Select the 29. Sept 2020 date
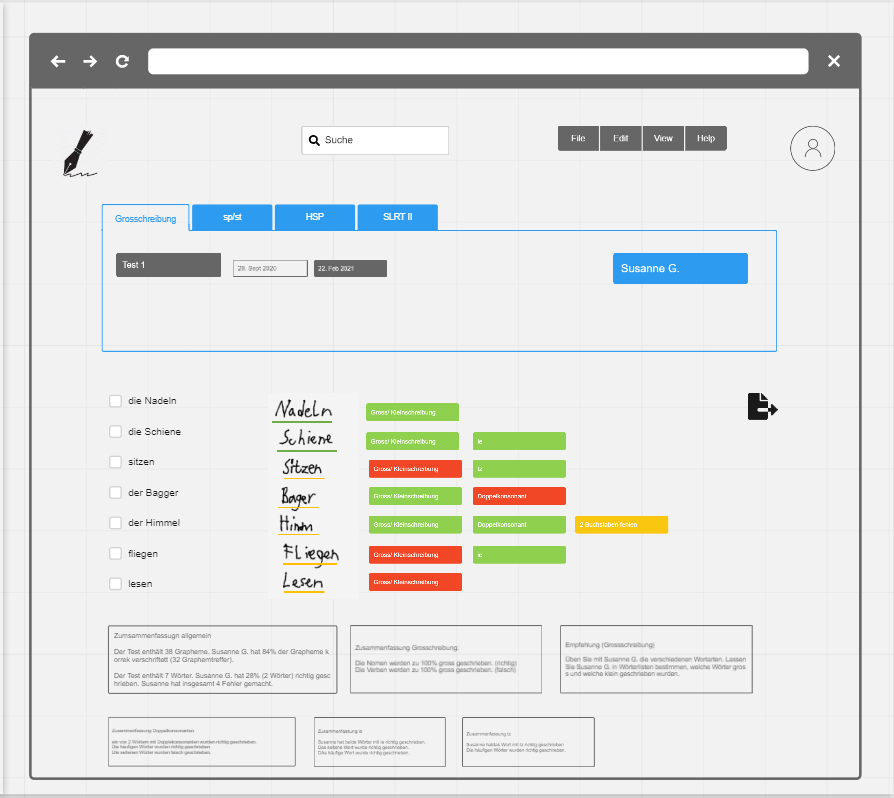 pyautogui.click(x=270, y=268)
